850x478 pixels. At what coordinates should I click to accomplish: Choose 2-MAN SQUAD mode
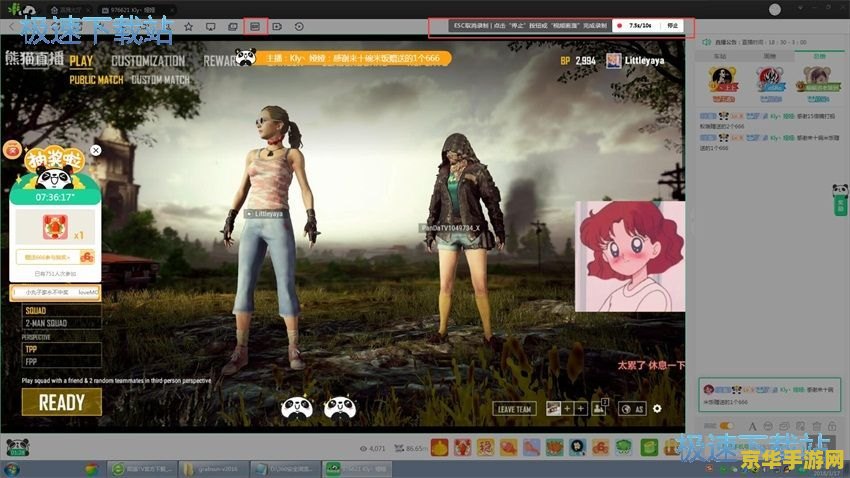[62, 323]
